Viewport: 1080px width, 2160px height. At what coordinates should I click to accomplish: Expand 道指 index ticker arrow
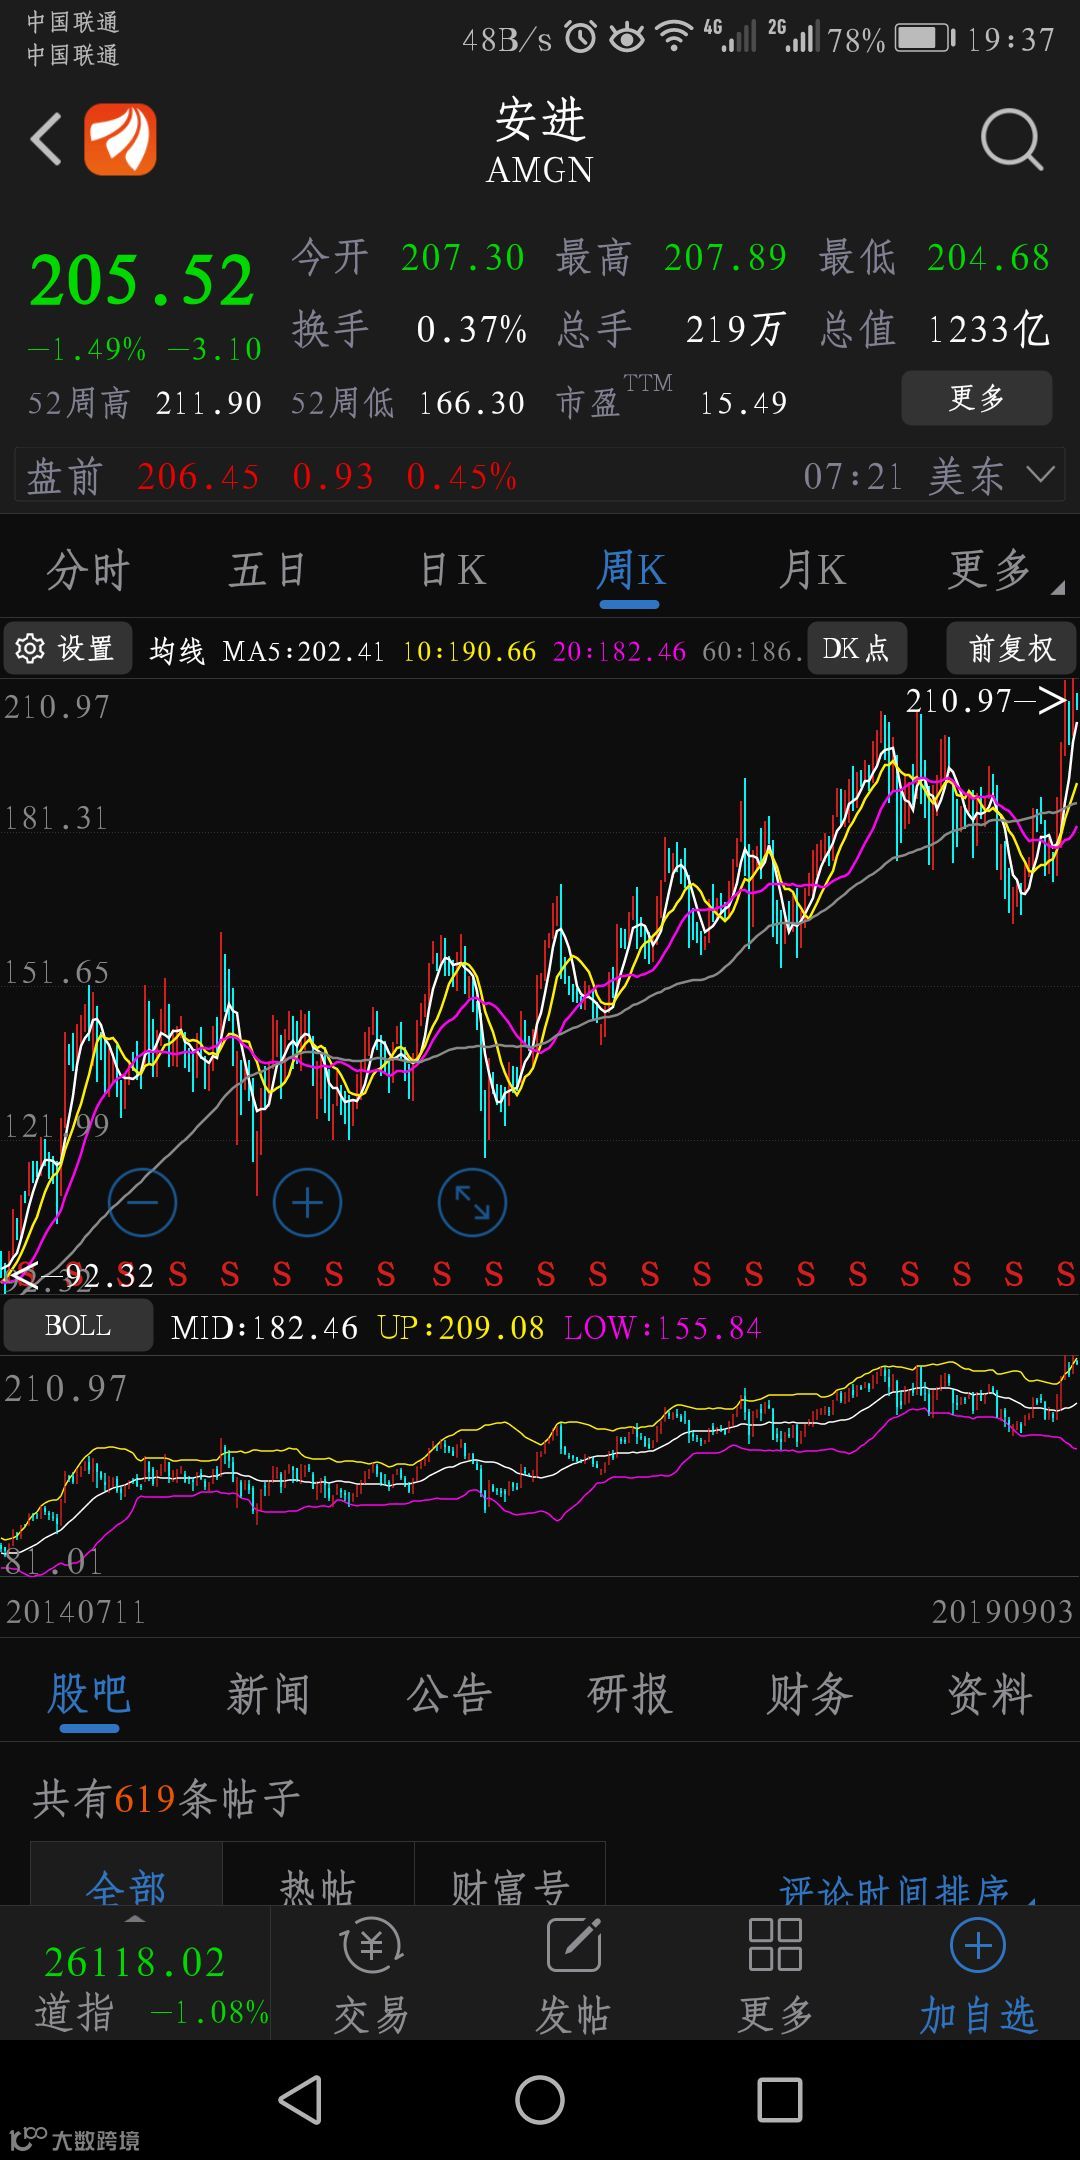pos(134,1919)
